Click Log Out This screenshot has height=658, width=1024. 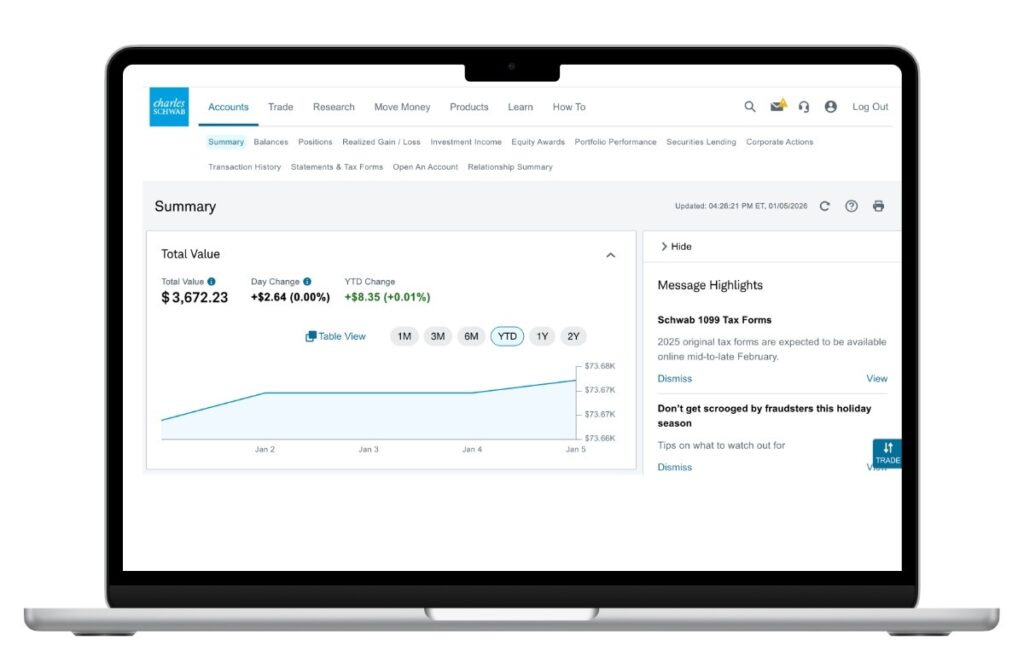870,107
